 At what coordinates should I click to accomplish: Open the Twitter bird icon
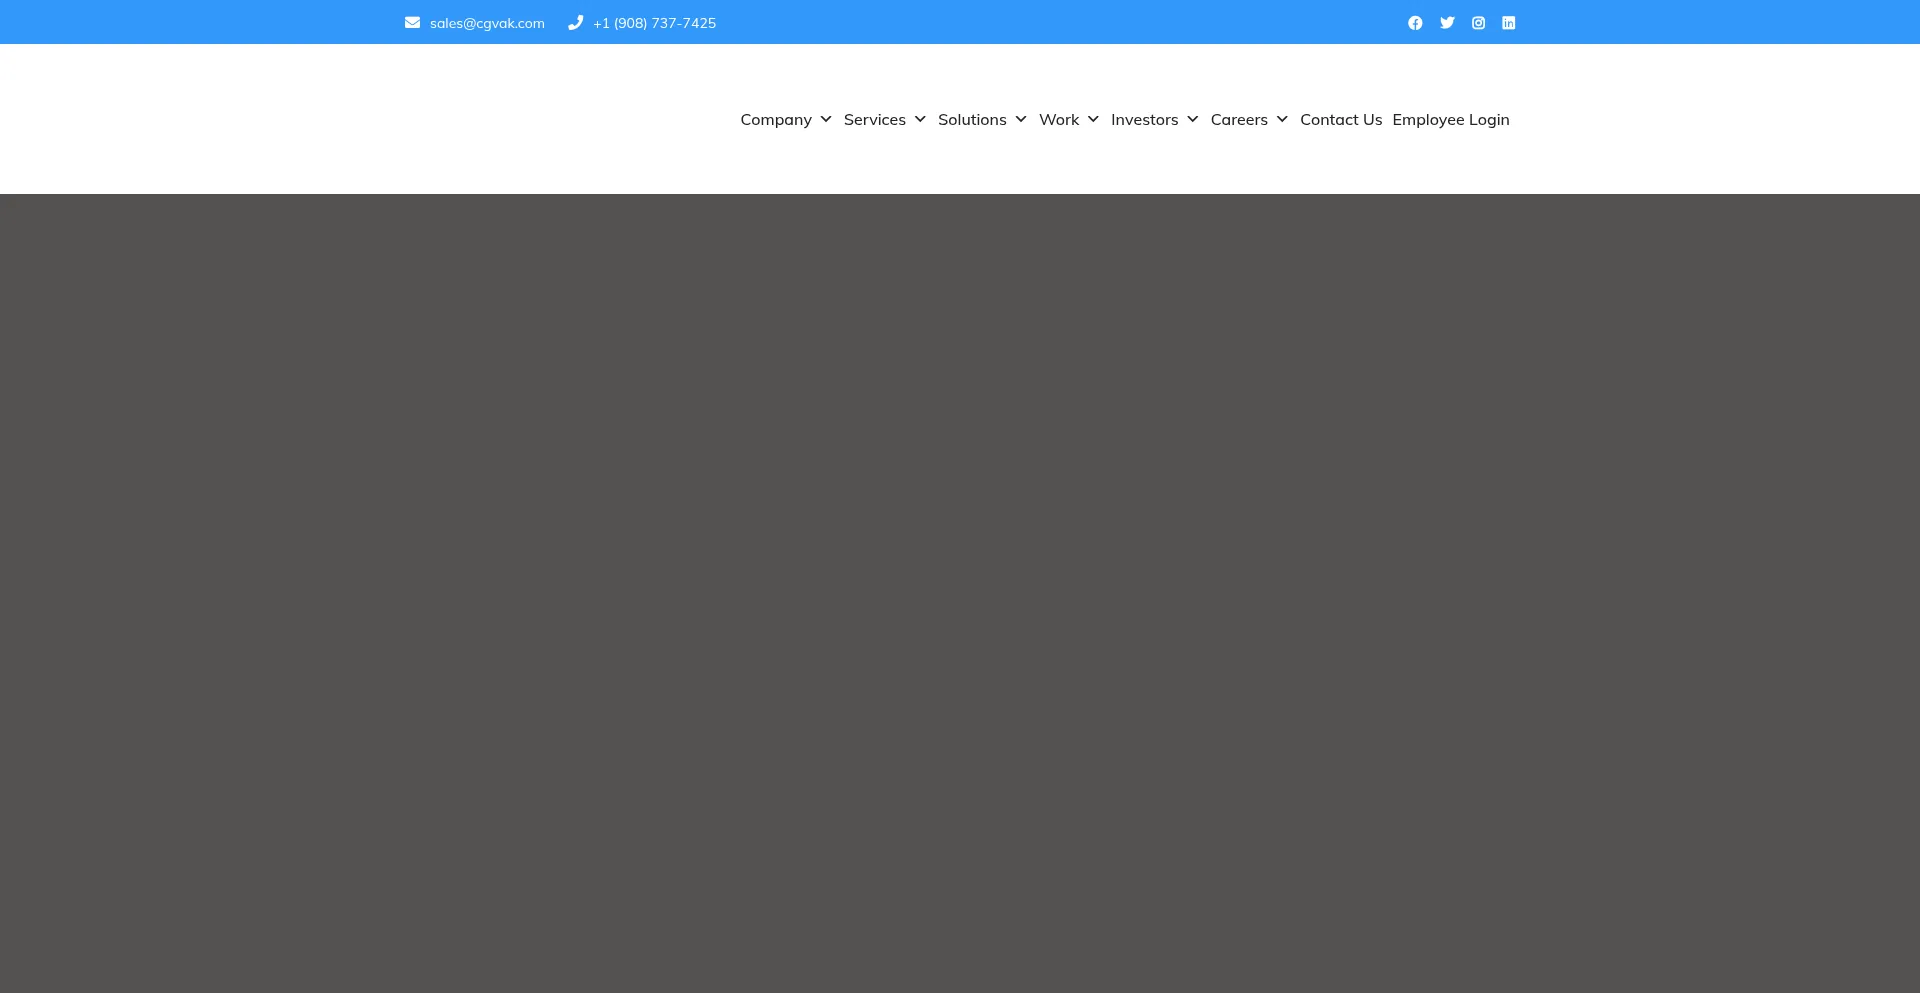tap(1447, 23)
